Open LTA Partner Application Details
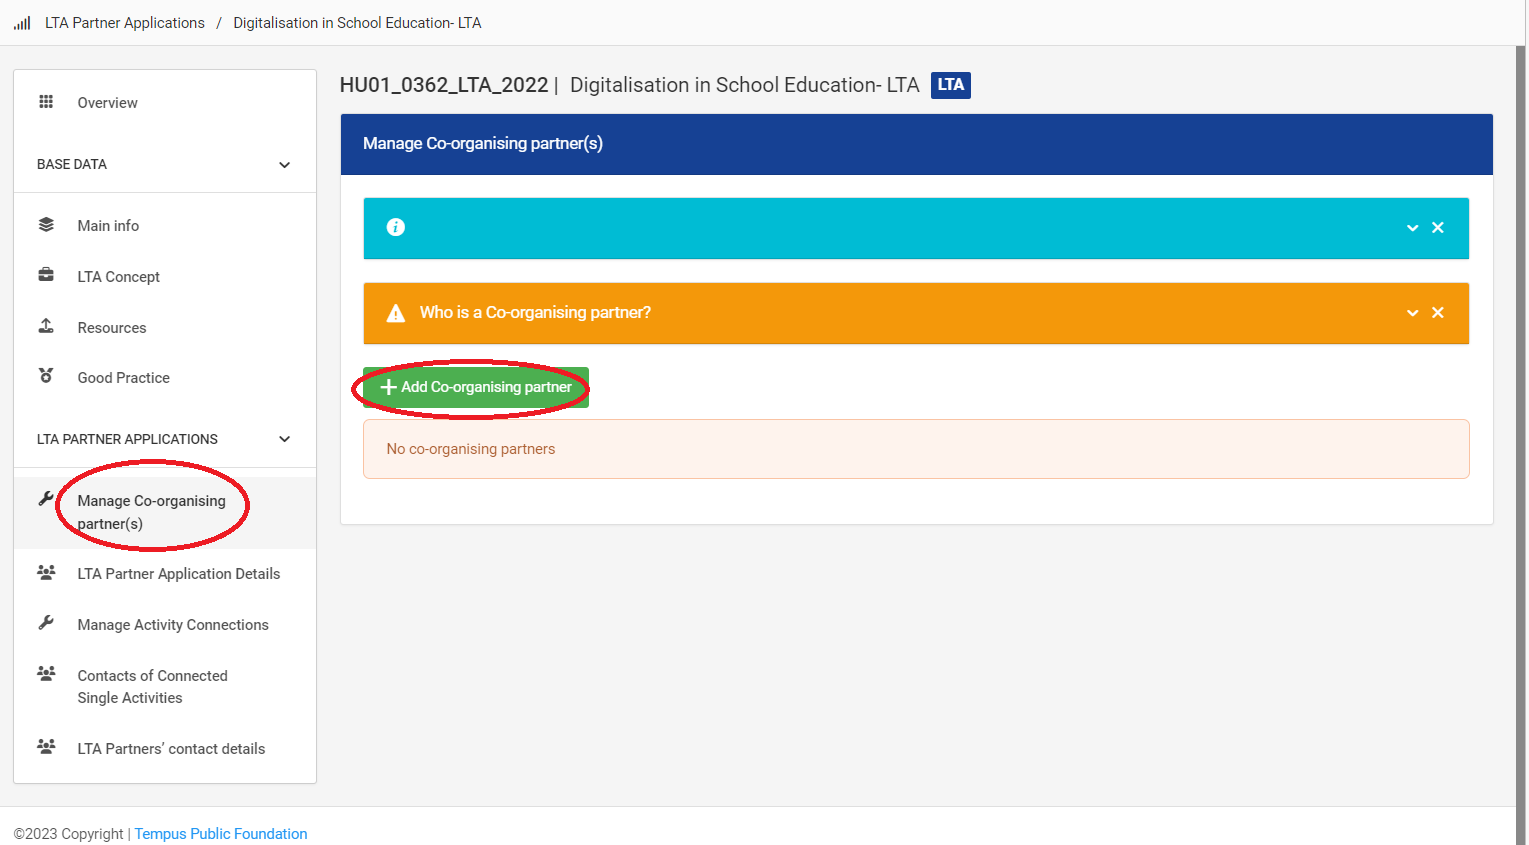Viewport: 1529px width, 845px height. (x=178, y=574)
